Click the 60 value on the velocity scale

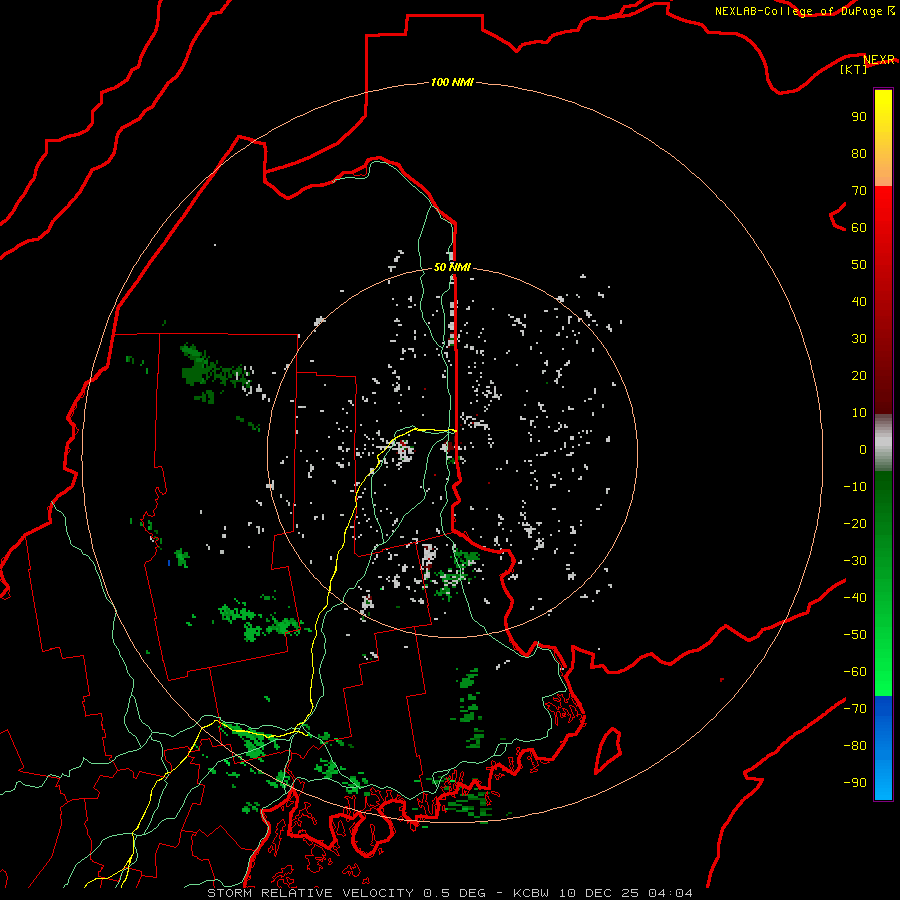[x=859, y=227]
